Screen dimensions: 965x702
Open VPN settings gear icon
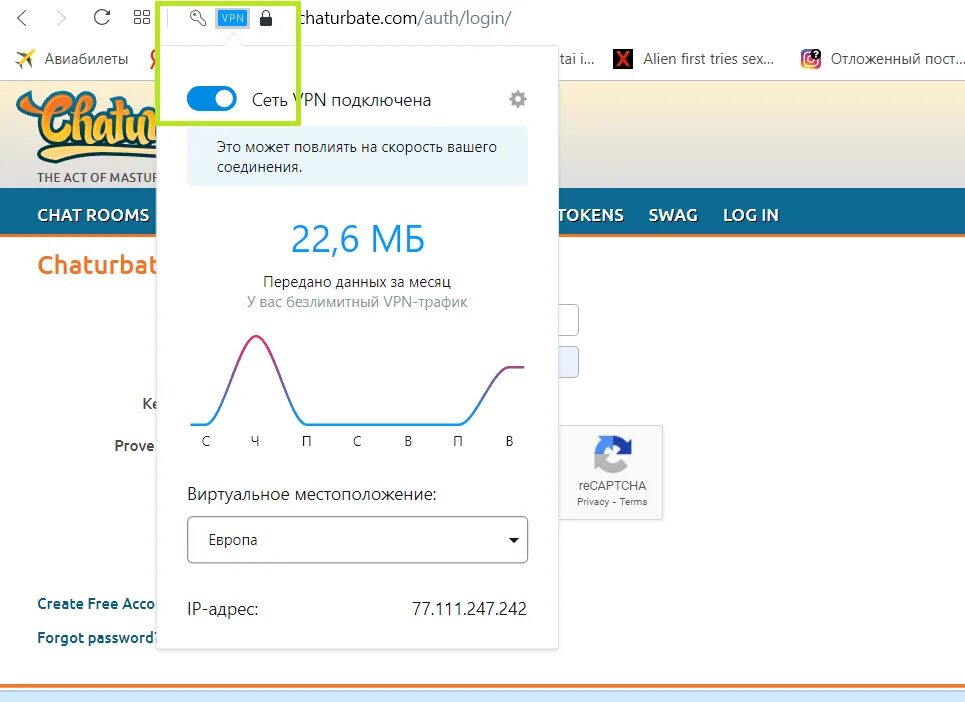pyautogui.click(x=518, y=99)
